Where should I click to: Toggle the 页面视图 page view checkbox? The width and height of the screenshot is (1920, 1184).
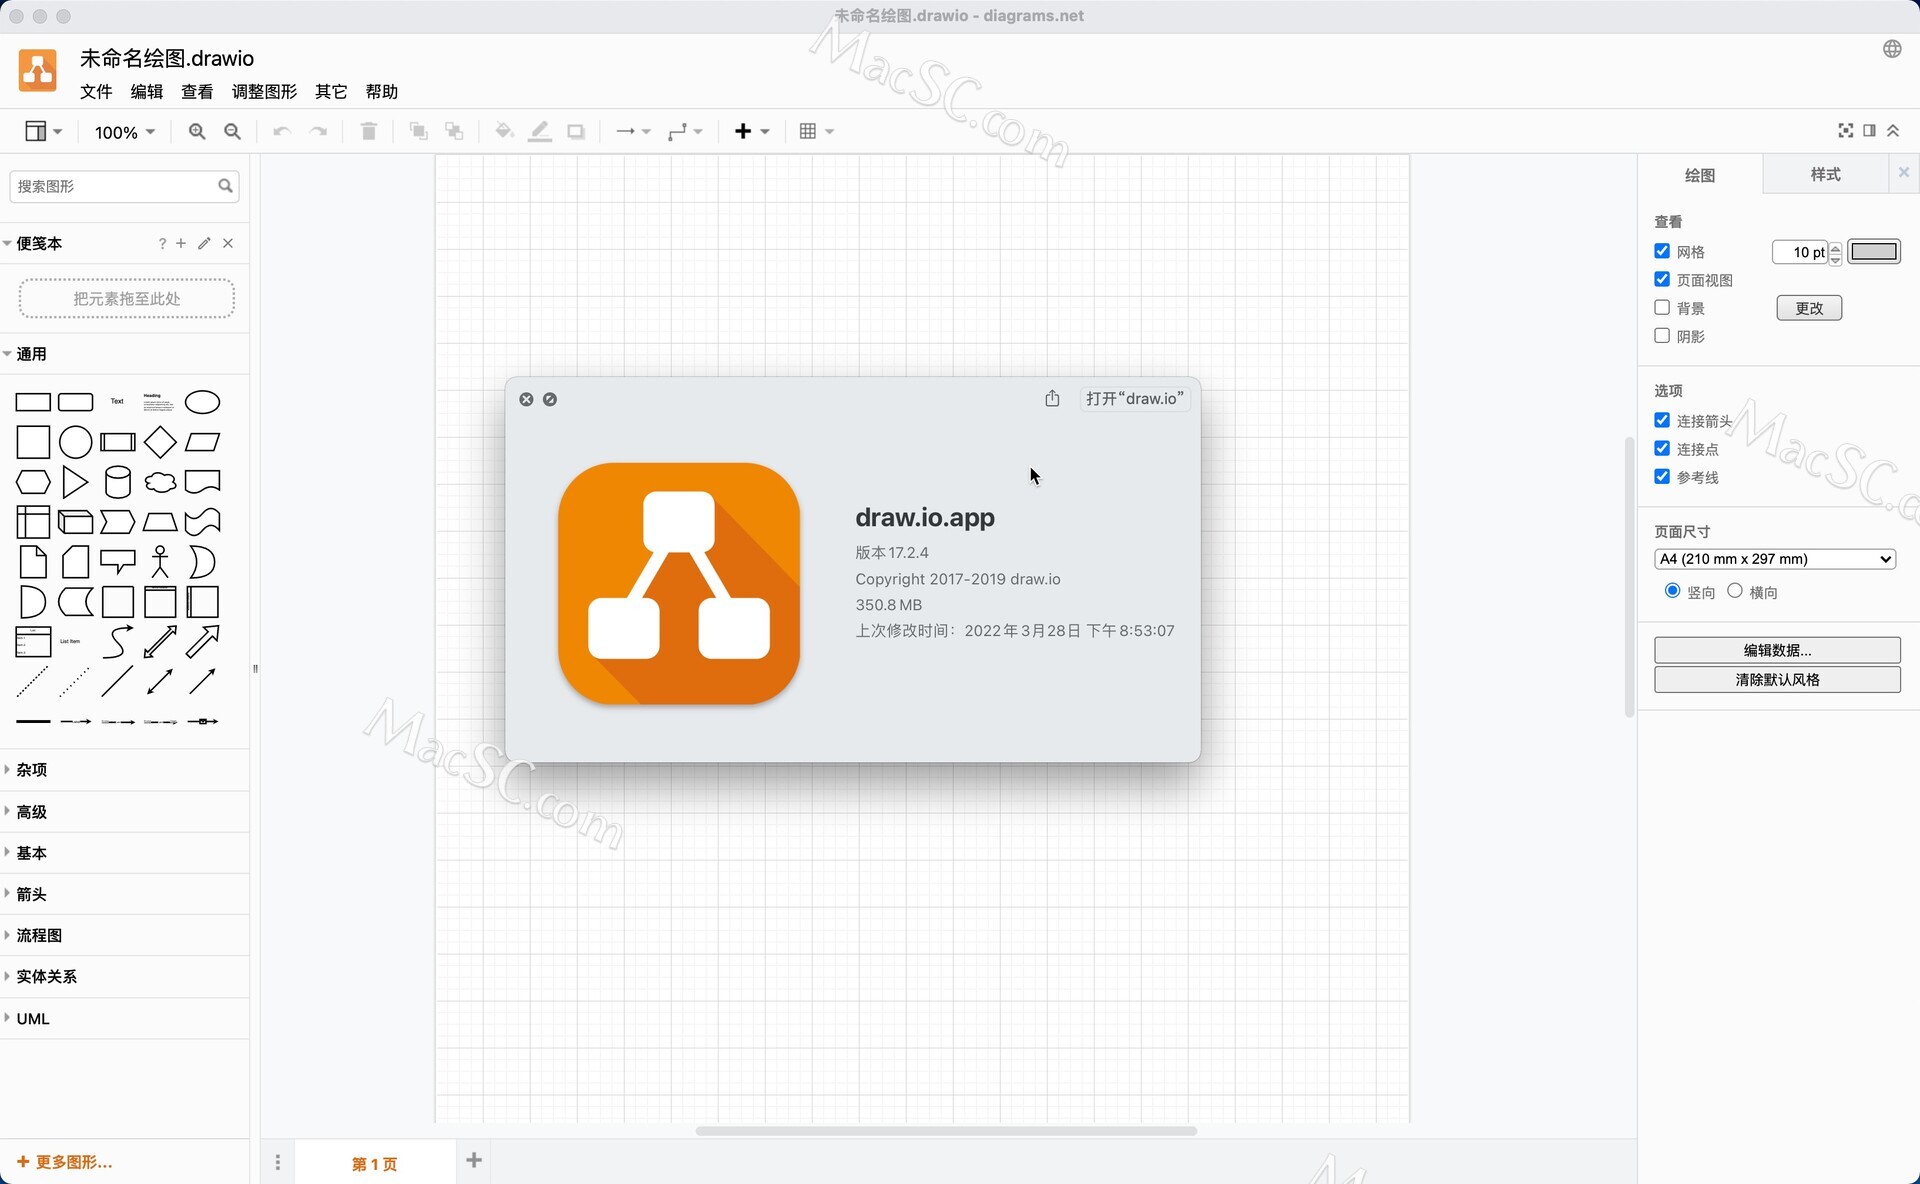coord(1662,279)
